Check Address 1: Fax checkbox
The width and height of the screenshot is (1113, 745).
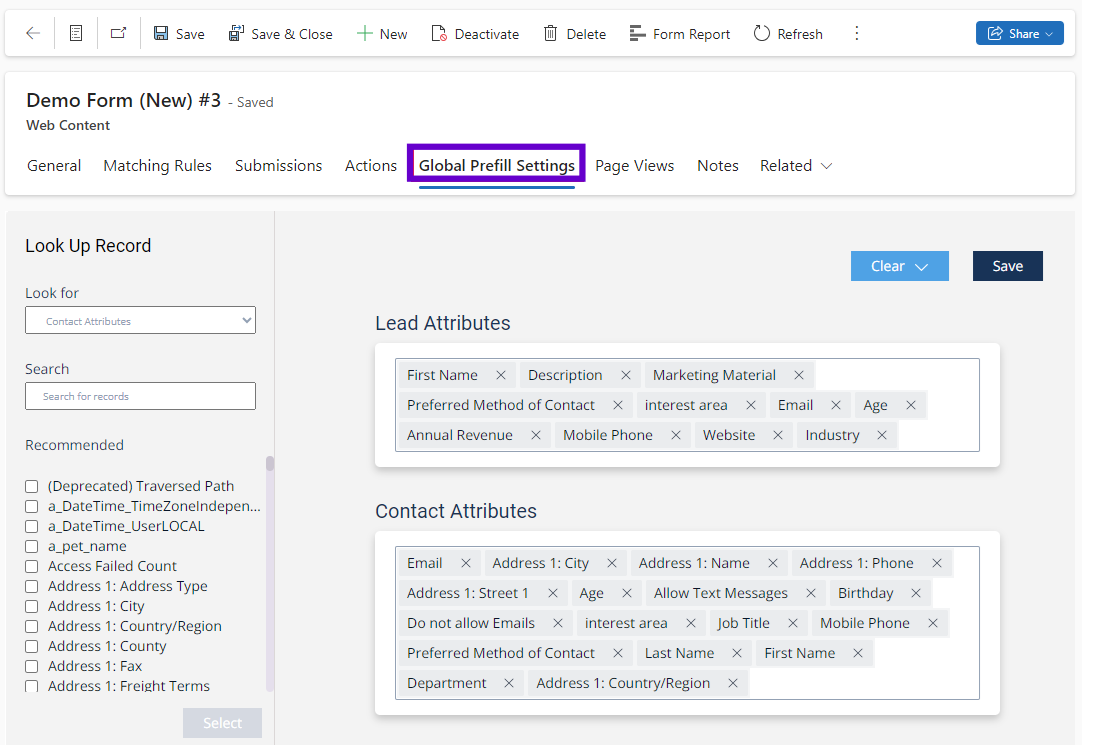click(31, 666)
